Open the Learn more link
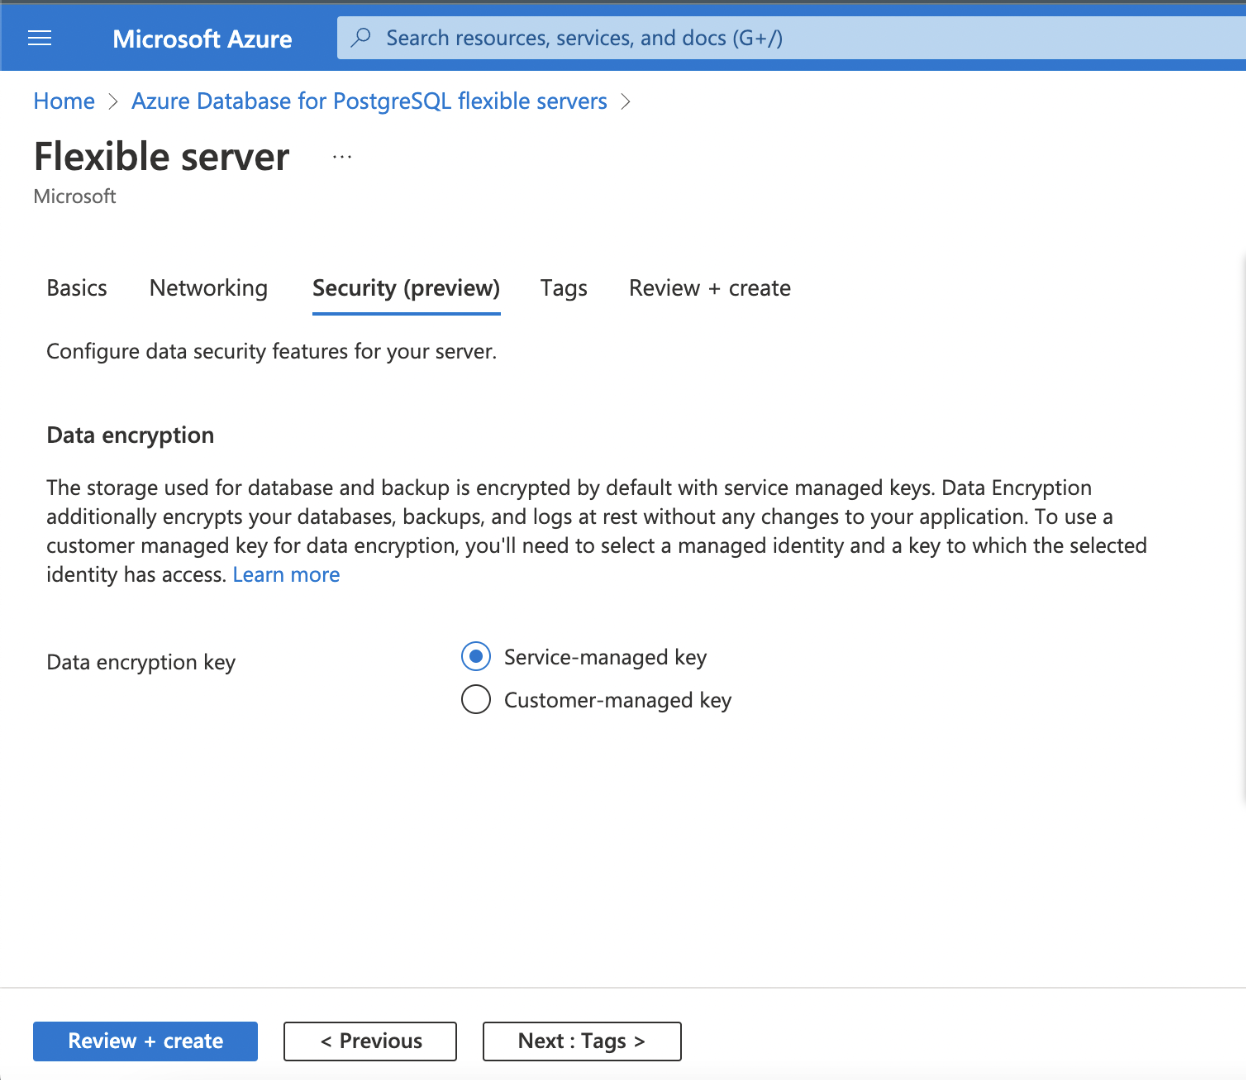The height and width of the screenshot is (1080, 1246). [286, 575]
